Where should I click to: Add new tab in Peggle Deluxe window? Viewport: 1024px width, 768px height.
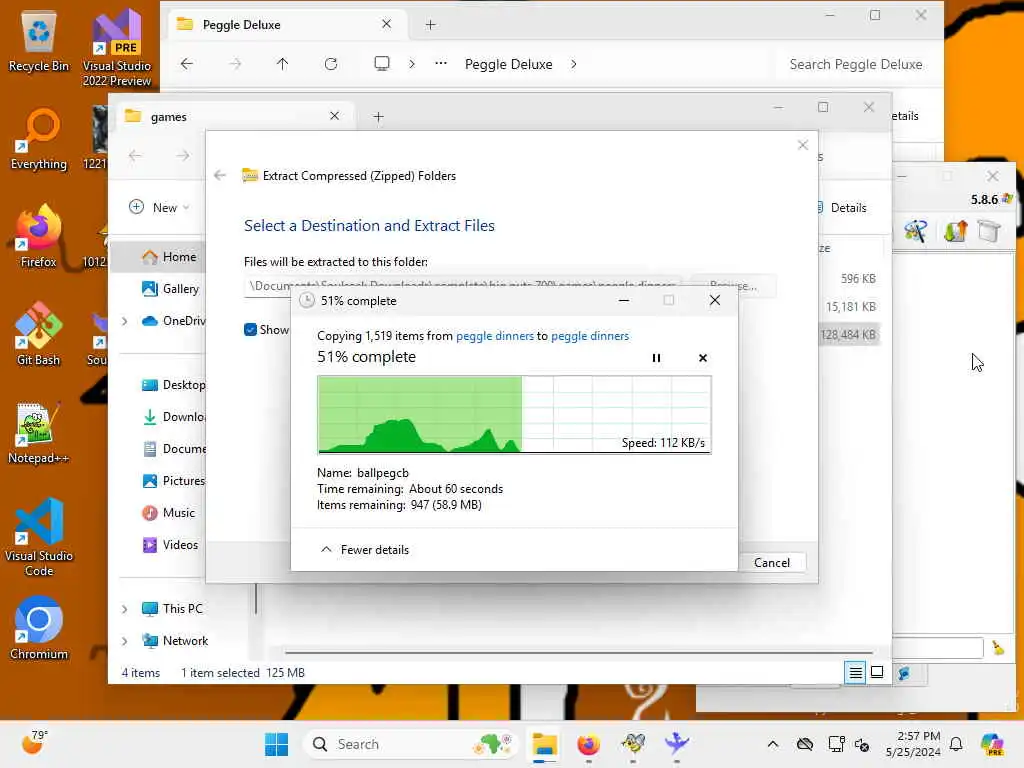click(x=430, y=25)
